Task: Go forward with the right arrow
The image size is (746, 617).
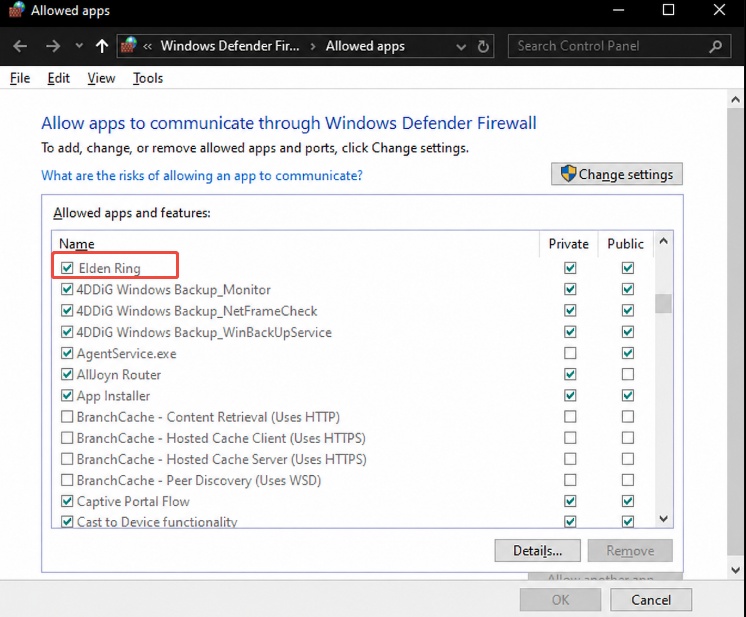Action: click(53, 46)
